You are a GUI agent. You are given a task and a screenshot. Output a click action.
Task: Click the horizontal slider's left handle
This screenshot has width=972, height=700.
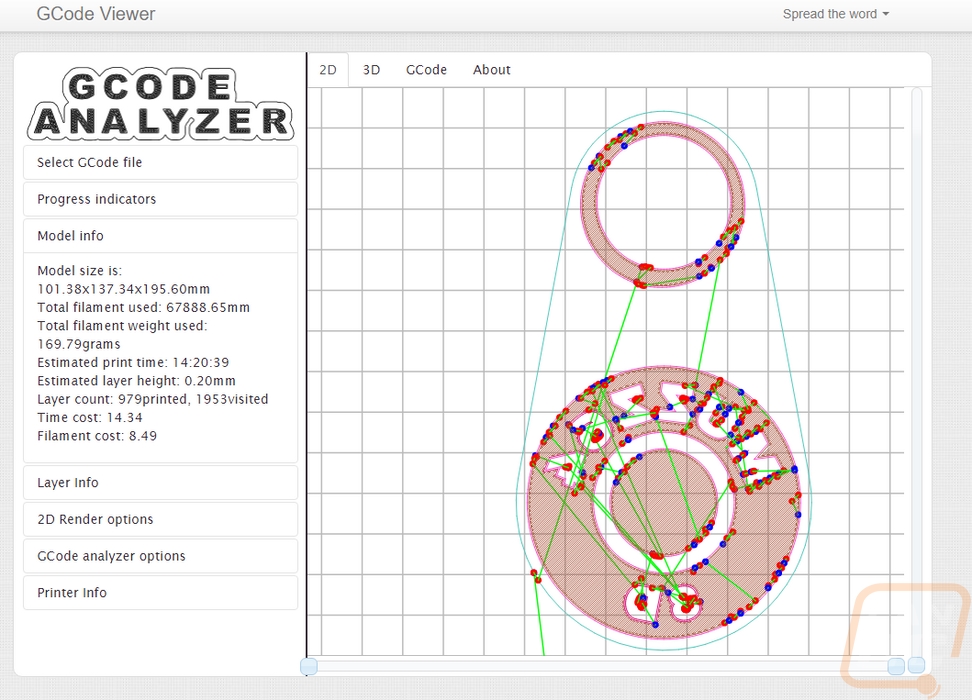point(309,667)
